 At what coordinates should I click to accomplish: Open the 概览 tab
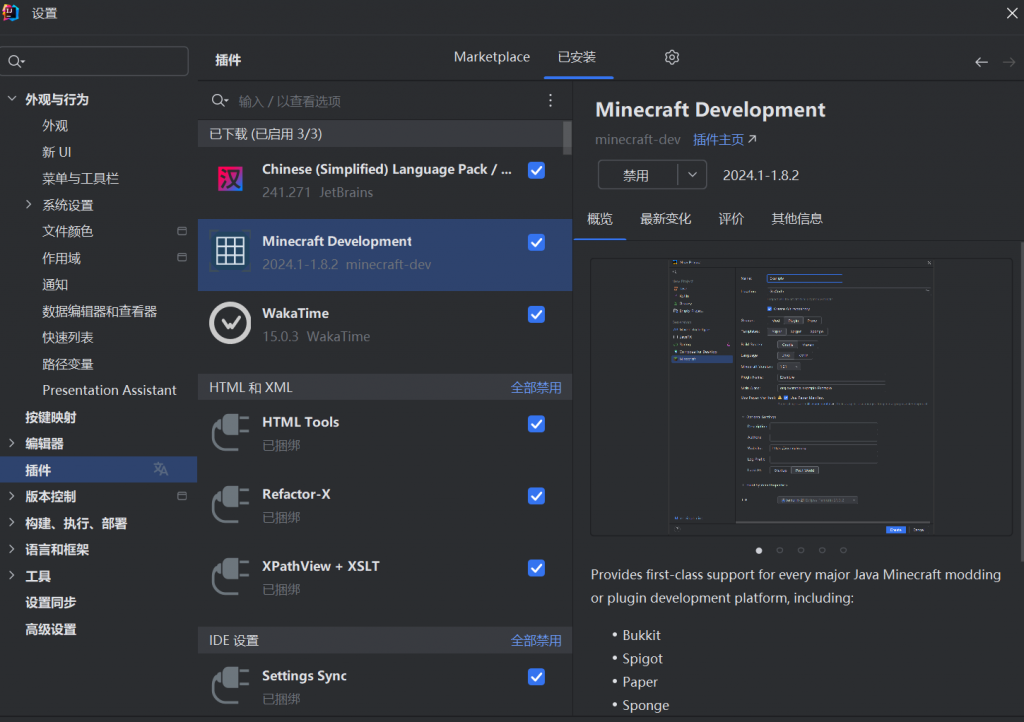tap(600, 219)
